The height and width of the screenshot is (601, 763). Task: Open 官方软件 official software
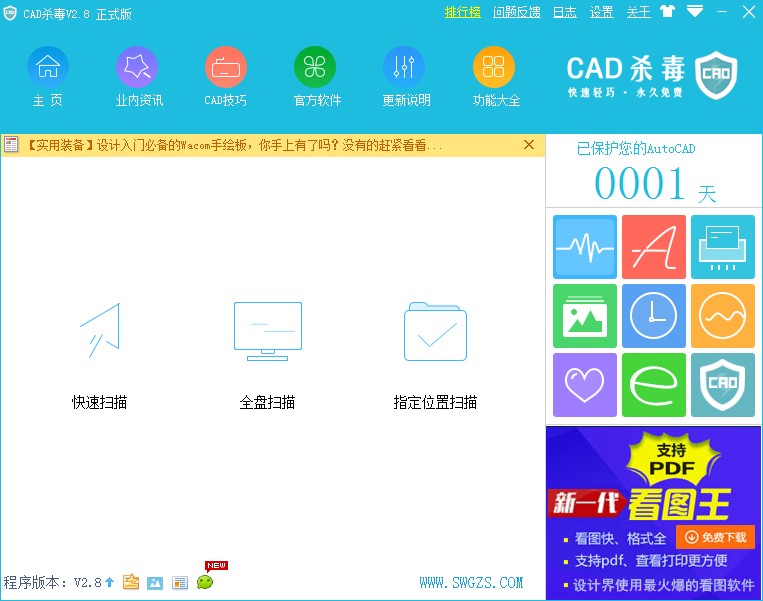pos(315,68)
